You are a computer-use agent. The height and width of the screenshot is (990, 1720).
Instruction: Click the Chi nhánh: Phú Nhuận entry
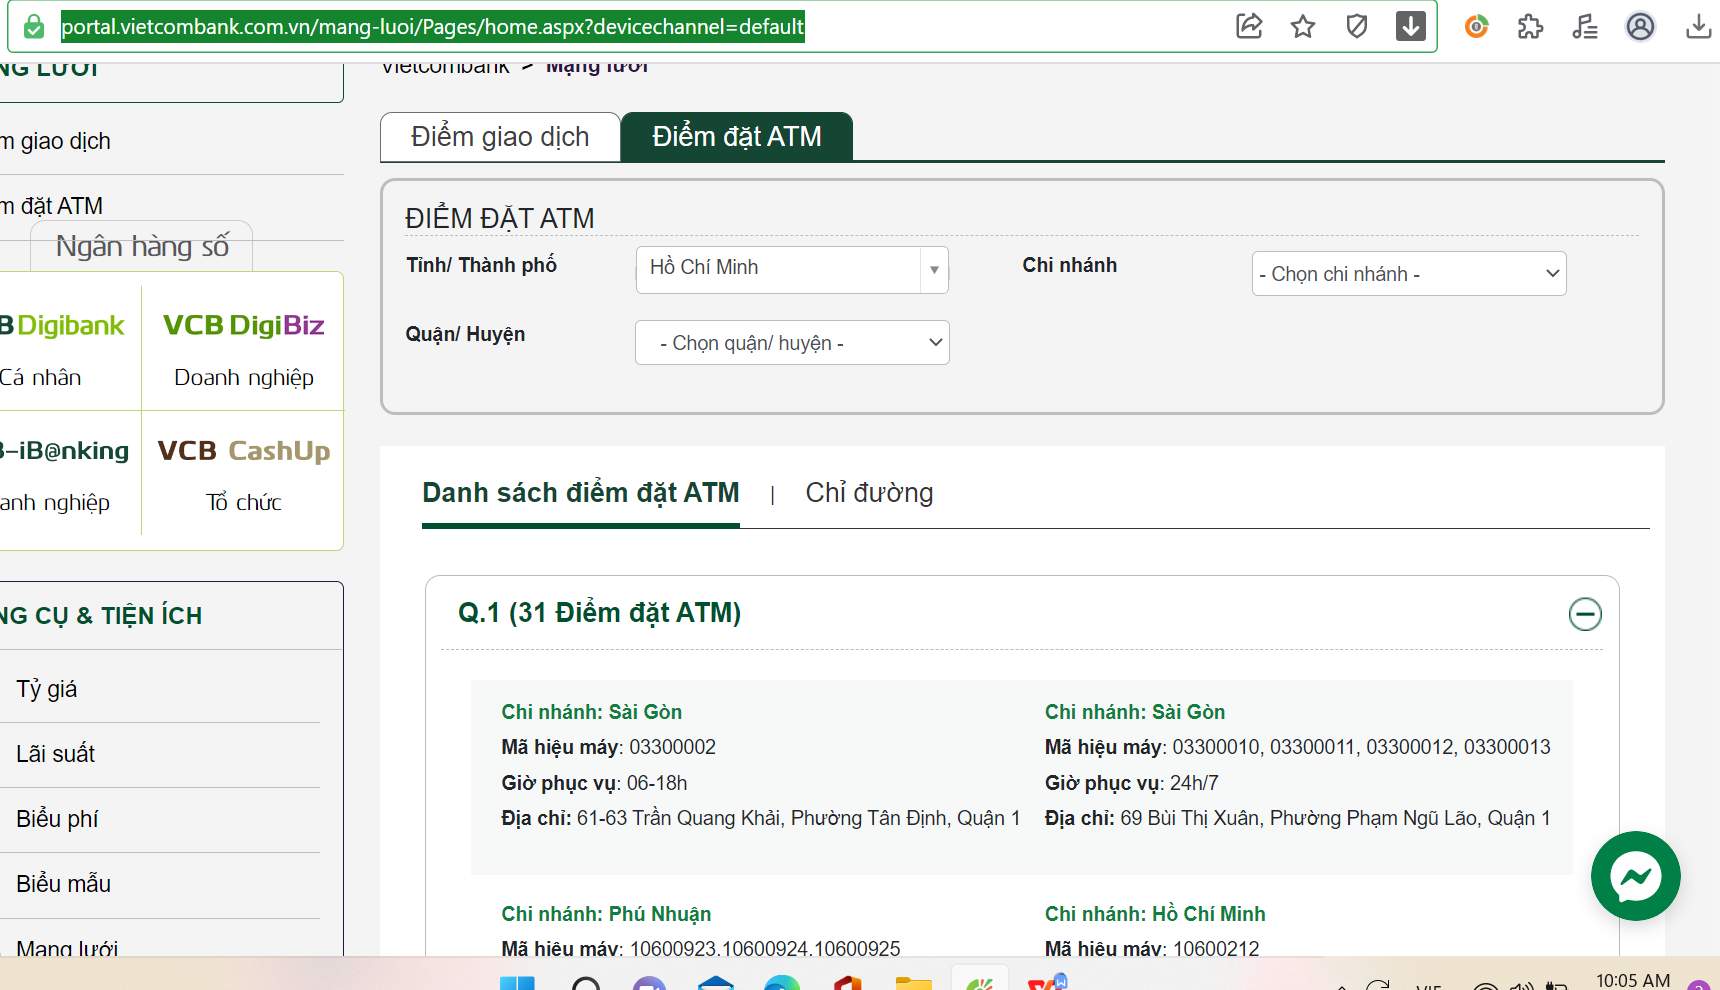606,914
